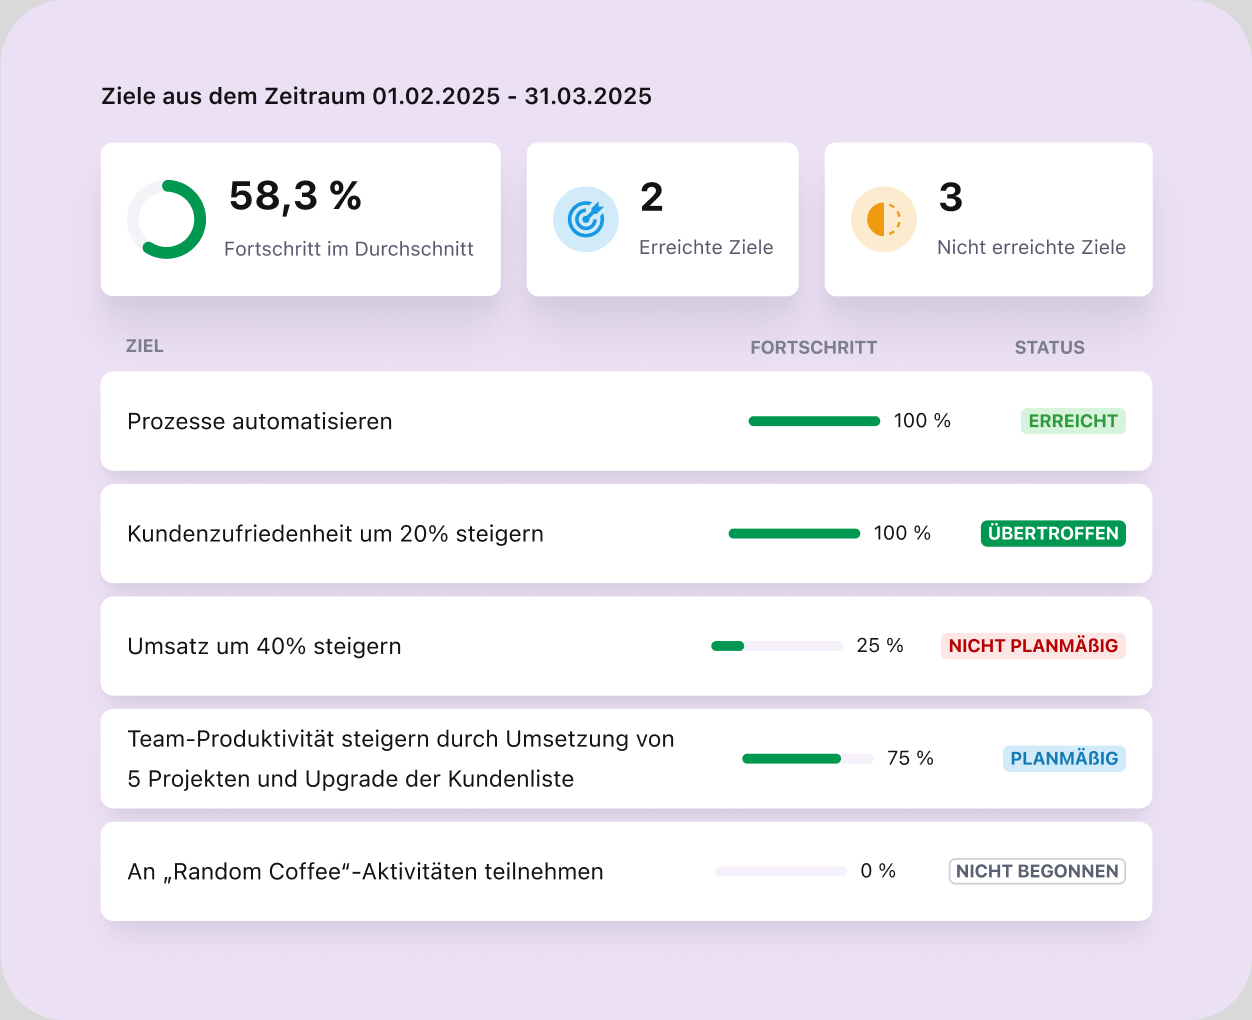Viewport: 1252px width, 1020px height.
Task: Select the blue target icon for Erreichte Ziele
Action: point(586,219)
